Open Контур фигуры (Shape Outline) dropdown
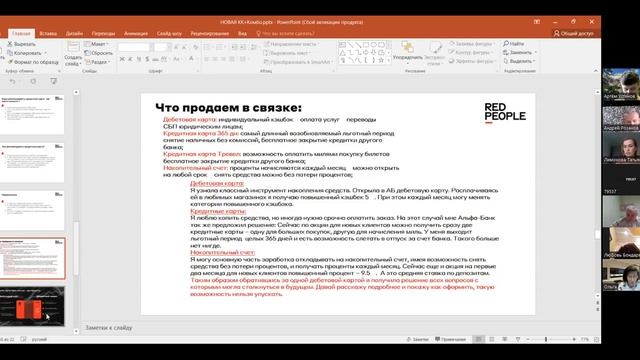Viewport: 640px width, 360px height. coord(470,52)
